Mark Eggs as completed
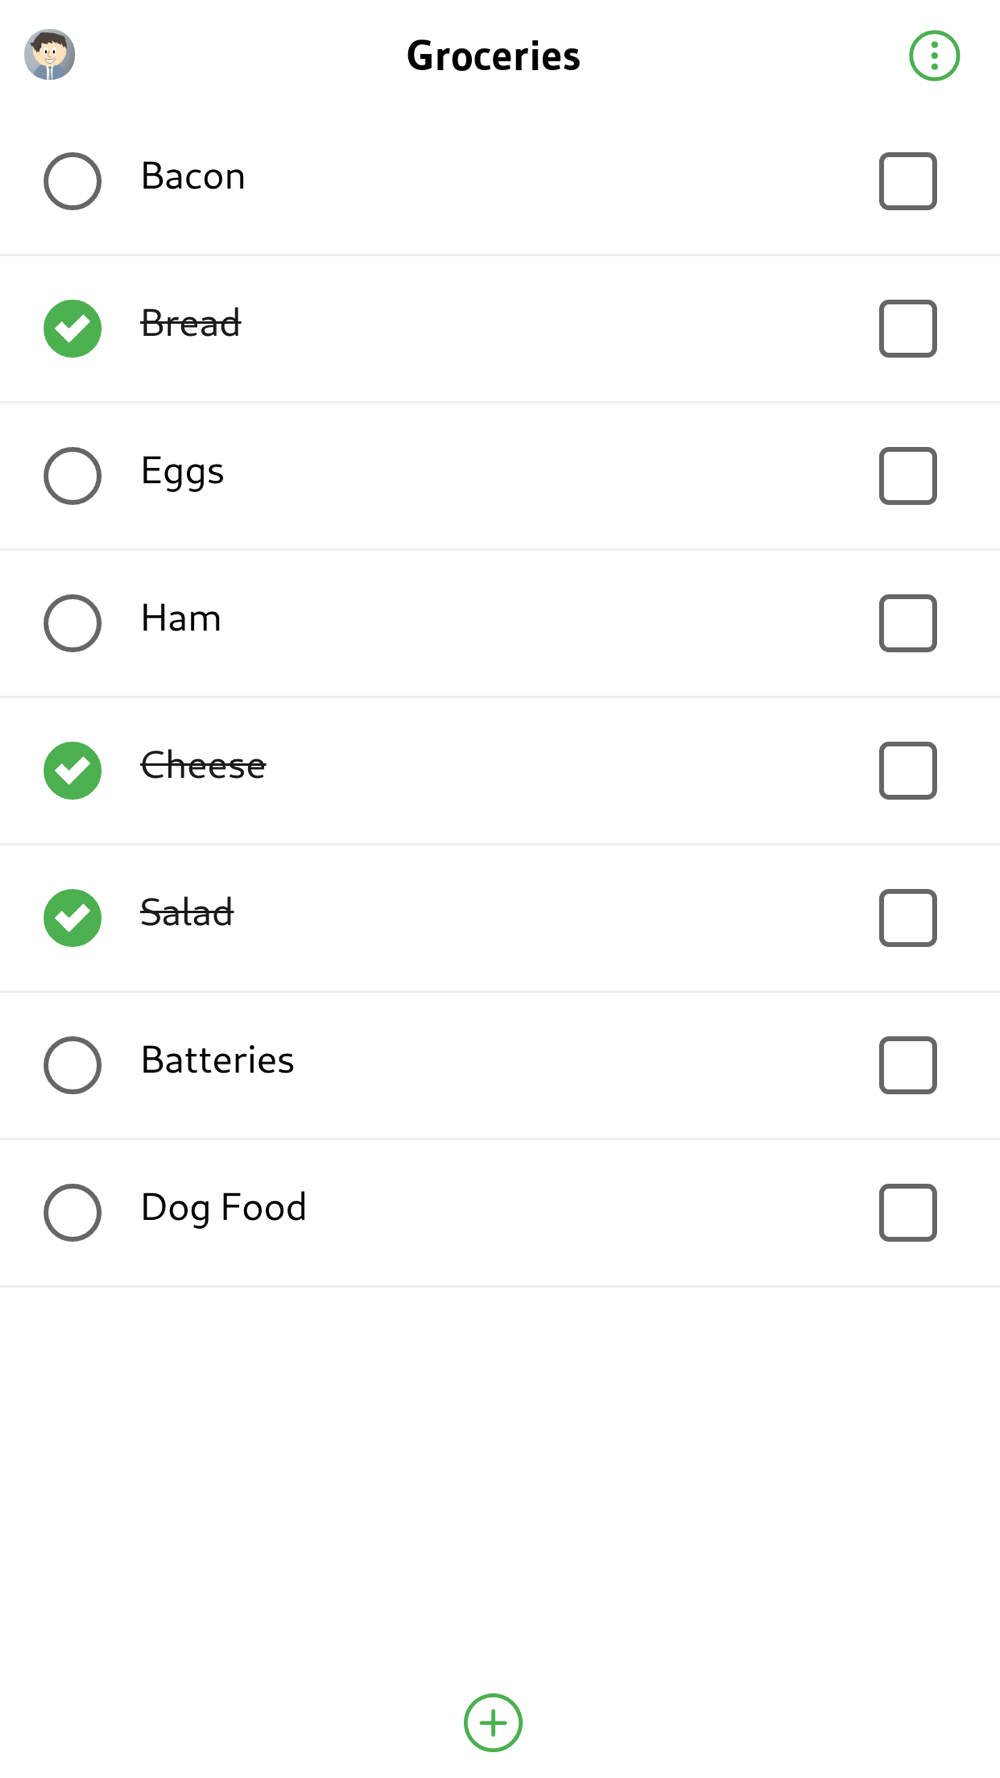 coord(72,476)
